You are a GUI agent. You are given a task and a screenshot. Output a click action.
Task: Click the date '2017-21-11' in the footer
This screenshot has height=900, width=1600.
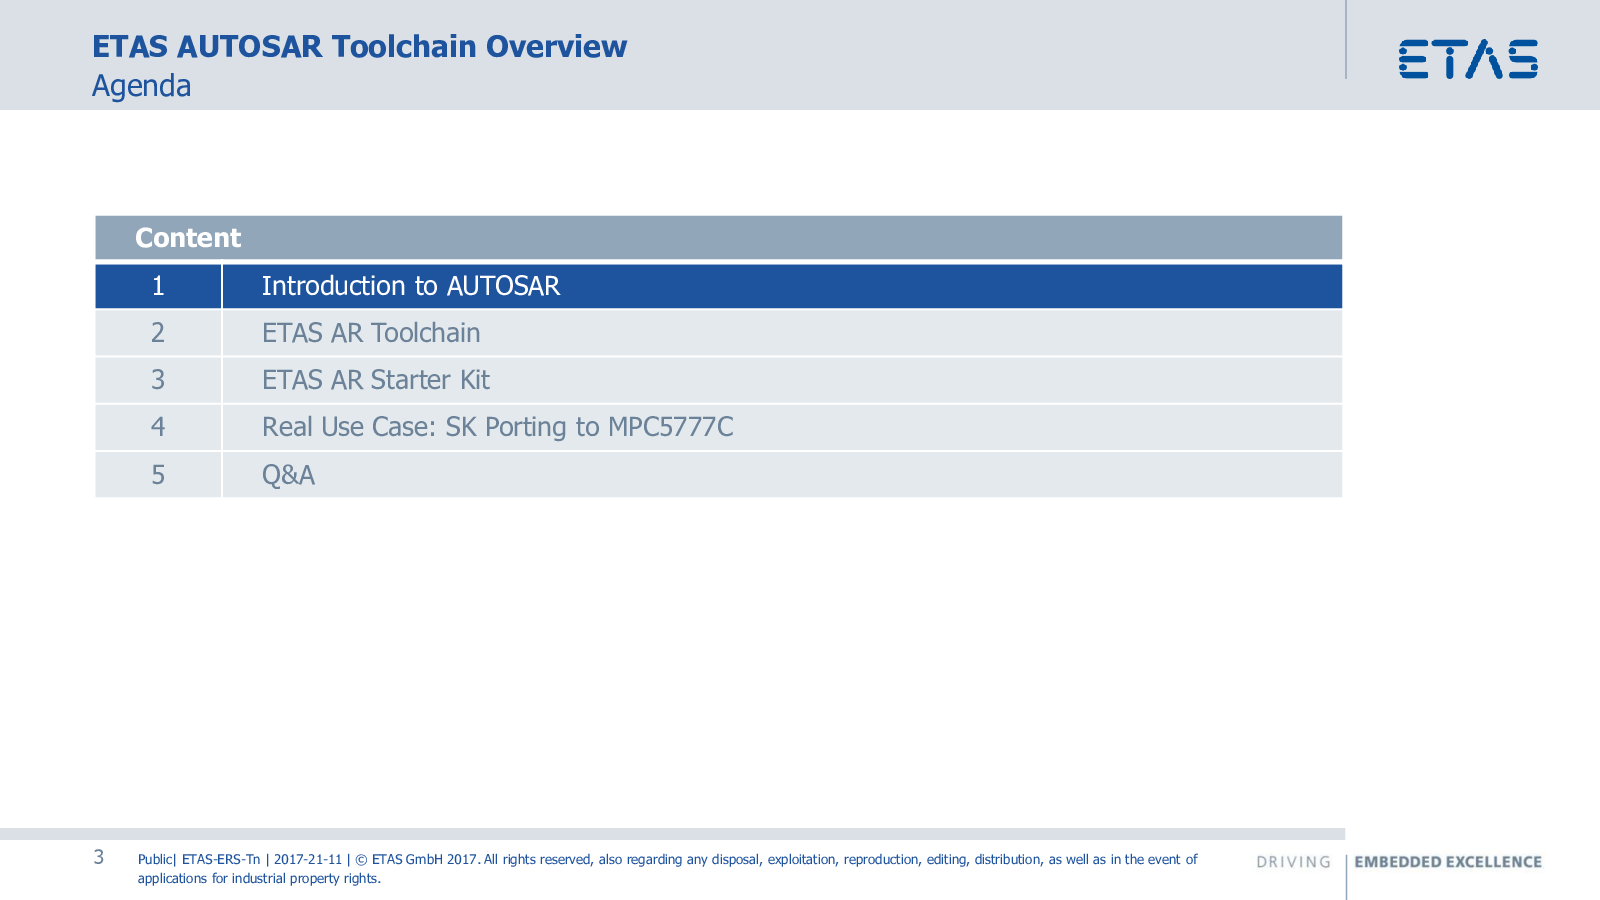pos(308,860)
